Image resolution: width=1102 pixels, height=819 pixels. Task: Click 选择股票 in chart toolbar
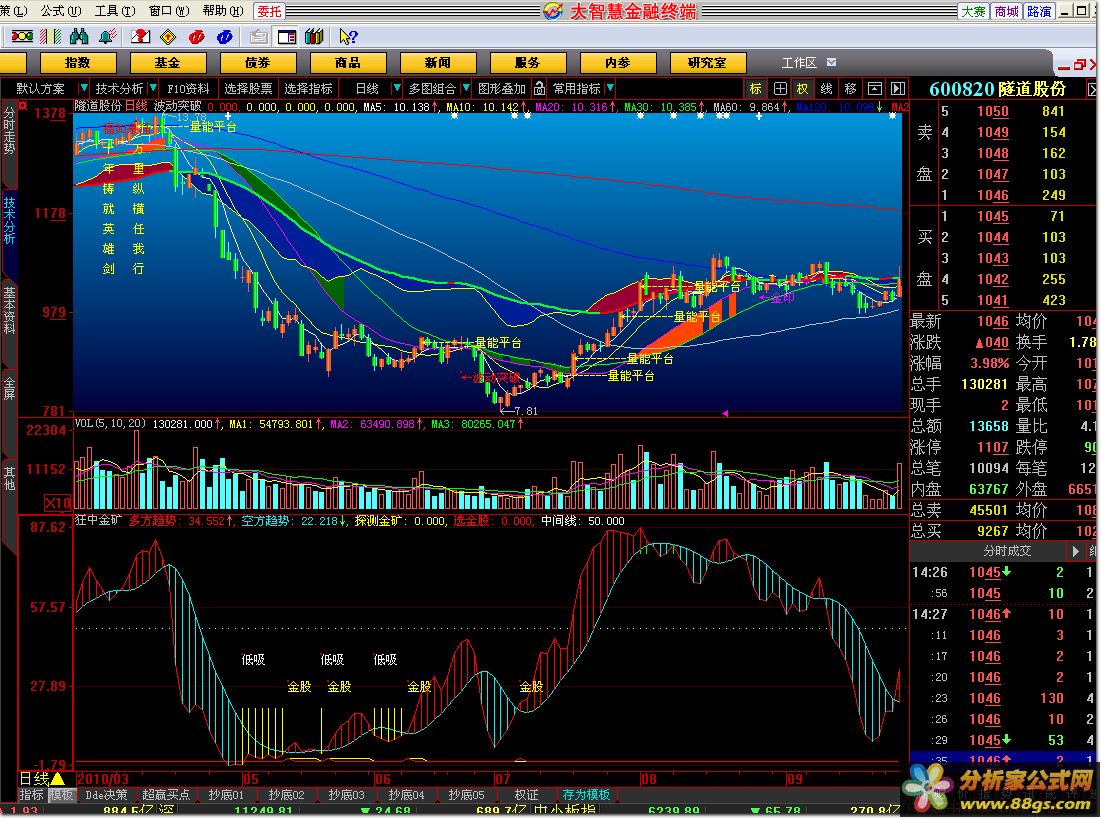pos(248,88)
